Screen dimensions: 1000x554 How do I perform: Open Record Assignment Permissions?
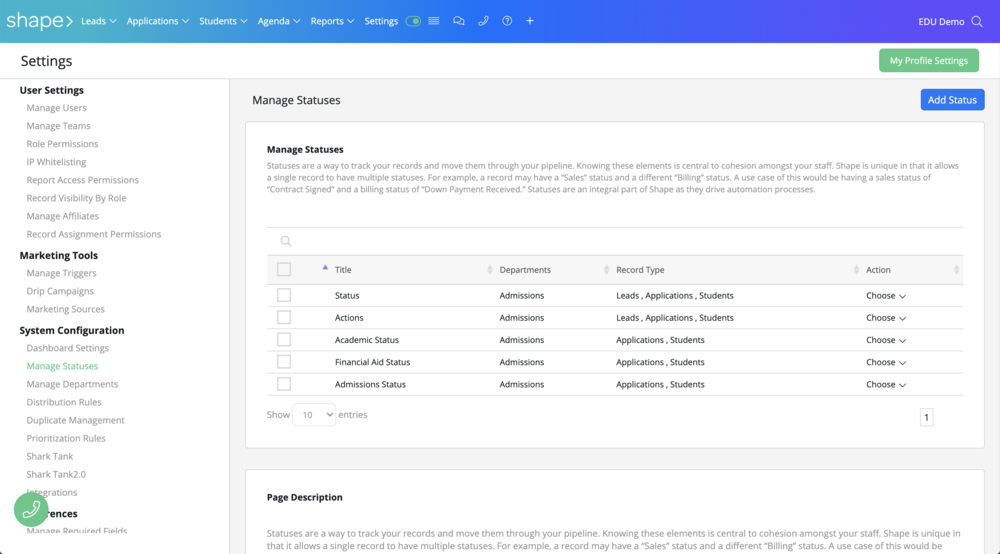pos(94,234)
